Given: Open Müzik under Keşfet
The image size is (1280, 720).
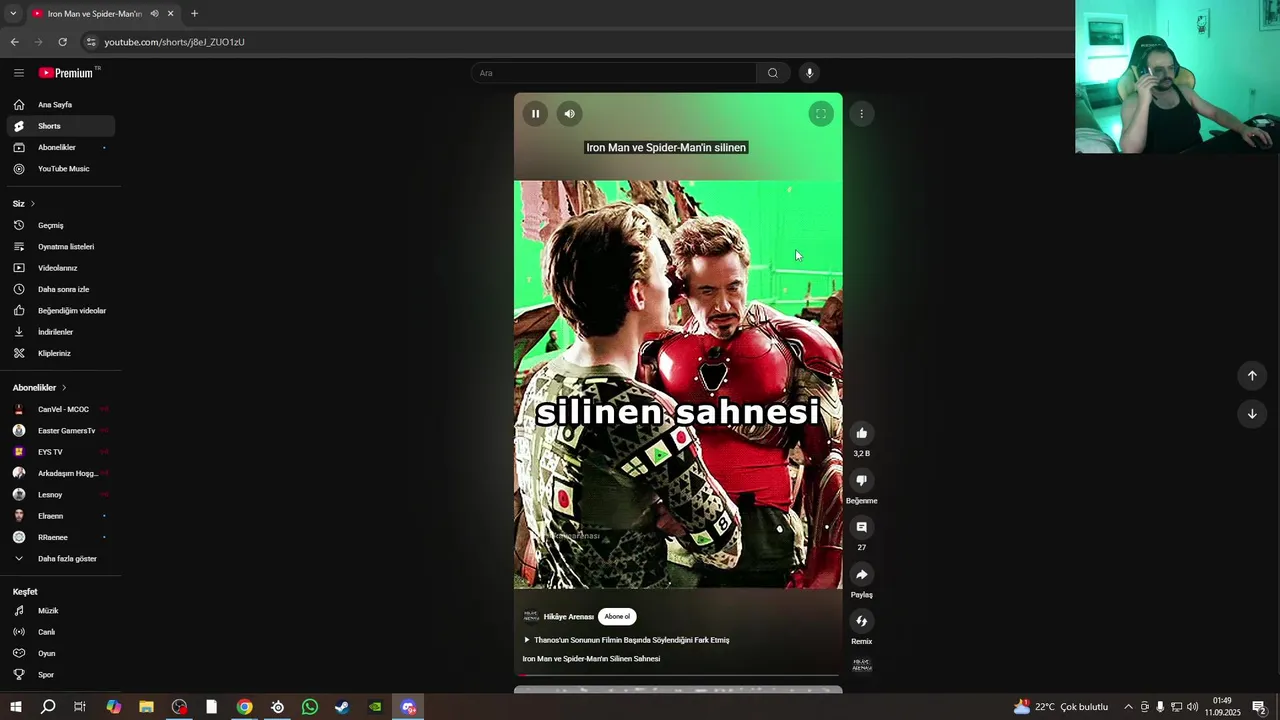Looking at the screenshot, I should tap(60, 611).
